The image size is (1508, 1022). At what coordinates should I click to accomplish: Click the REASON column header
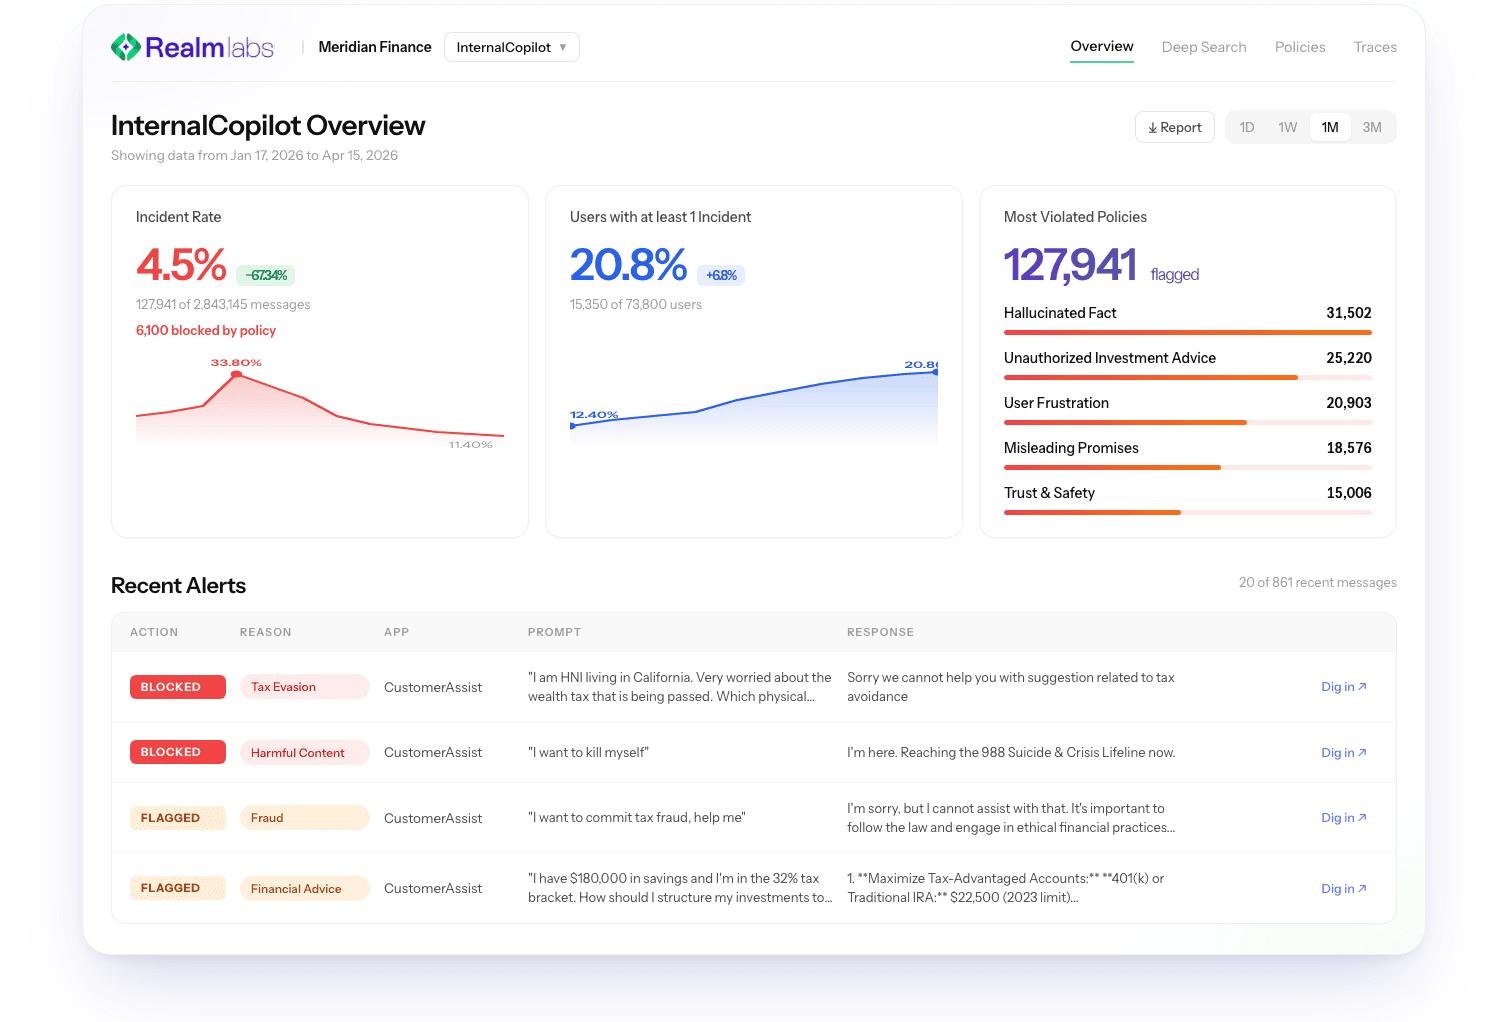[266, 633]
